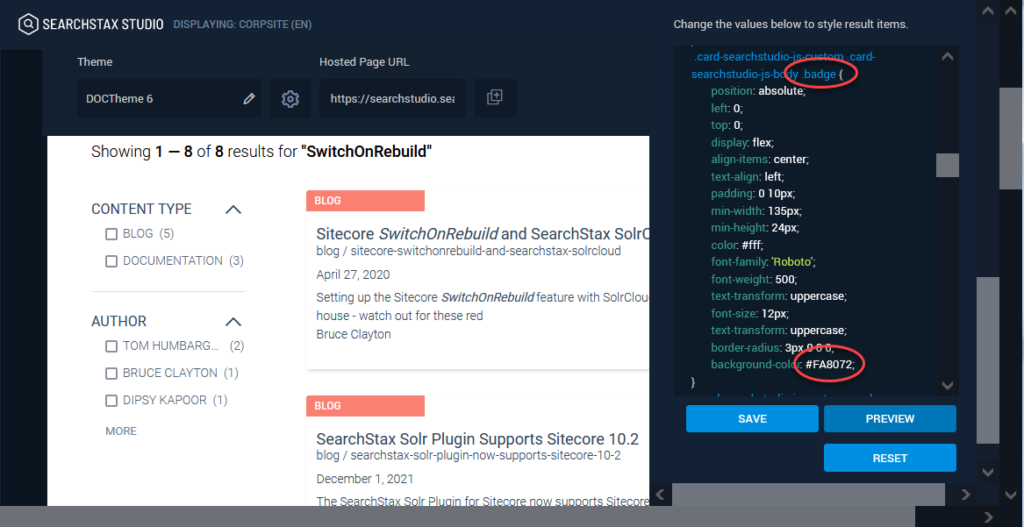Click the right scroll arrow below the RESET button
The image size is (1024, 527).
pos(964,494)
